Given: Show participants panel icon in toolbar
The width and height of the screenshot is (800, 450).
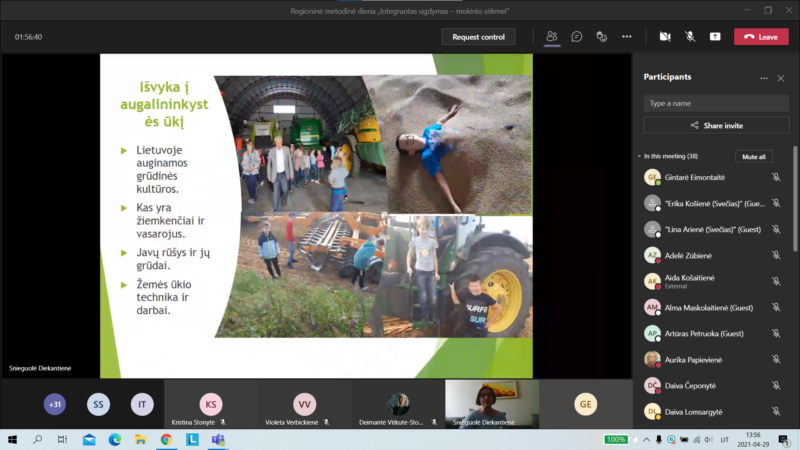Looking at the screenshot, I should point(551,37).
